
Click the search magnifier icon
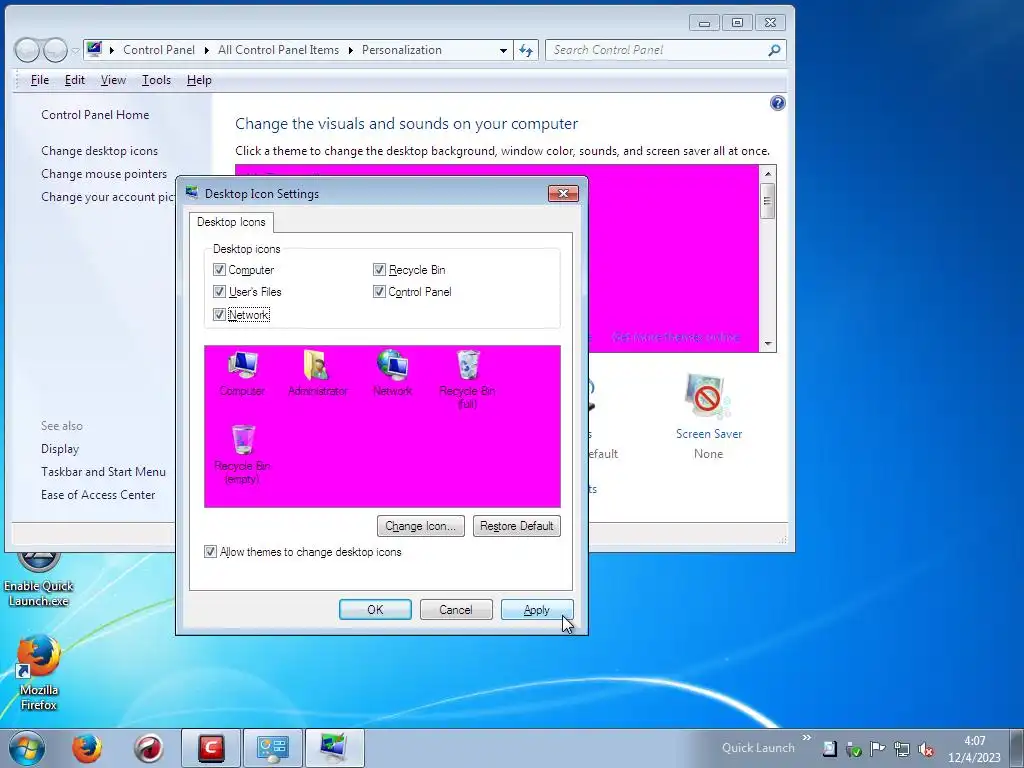pos(774,50)
